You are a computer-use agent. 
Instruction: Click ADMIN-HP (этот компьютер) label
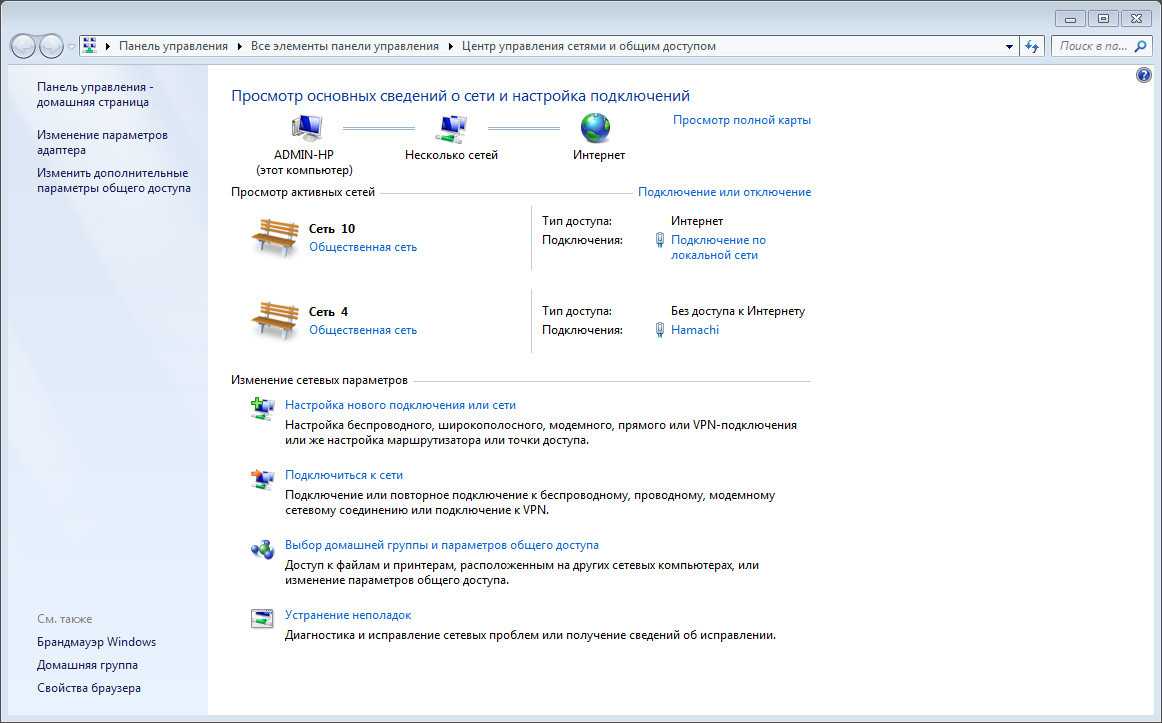[304, 162]
